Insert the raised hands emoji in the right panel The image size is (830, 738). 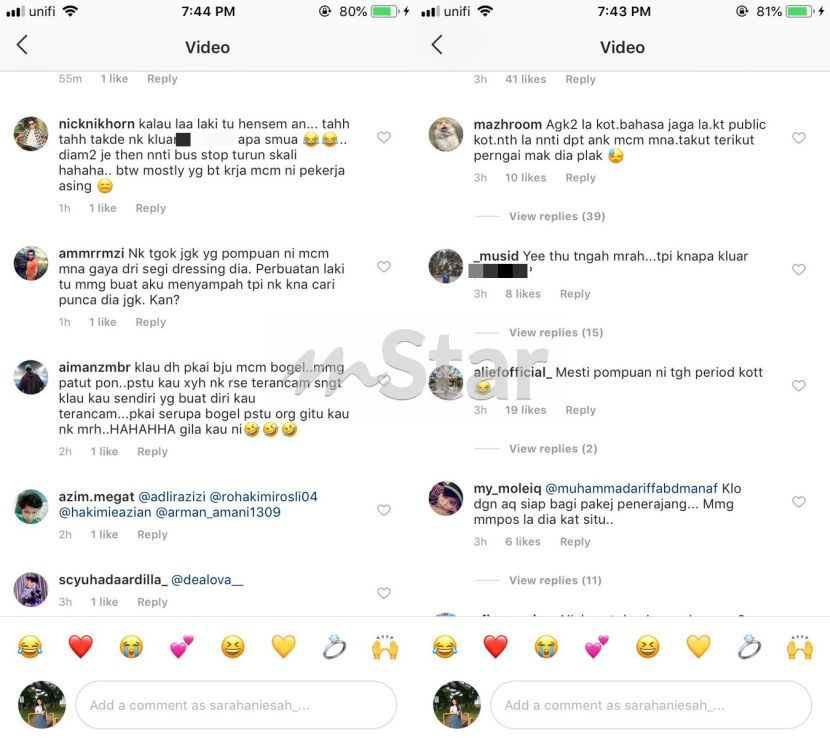point(800,646)
